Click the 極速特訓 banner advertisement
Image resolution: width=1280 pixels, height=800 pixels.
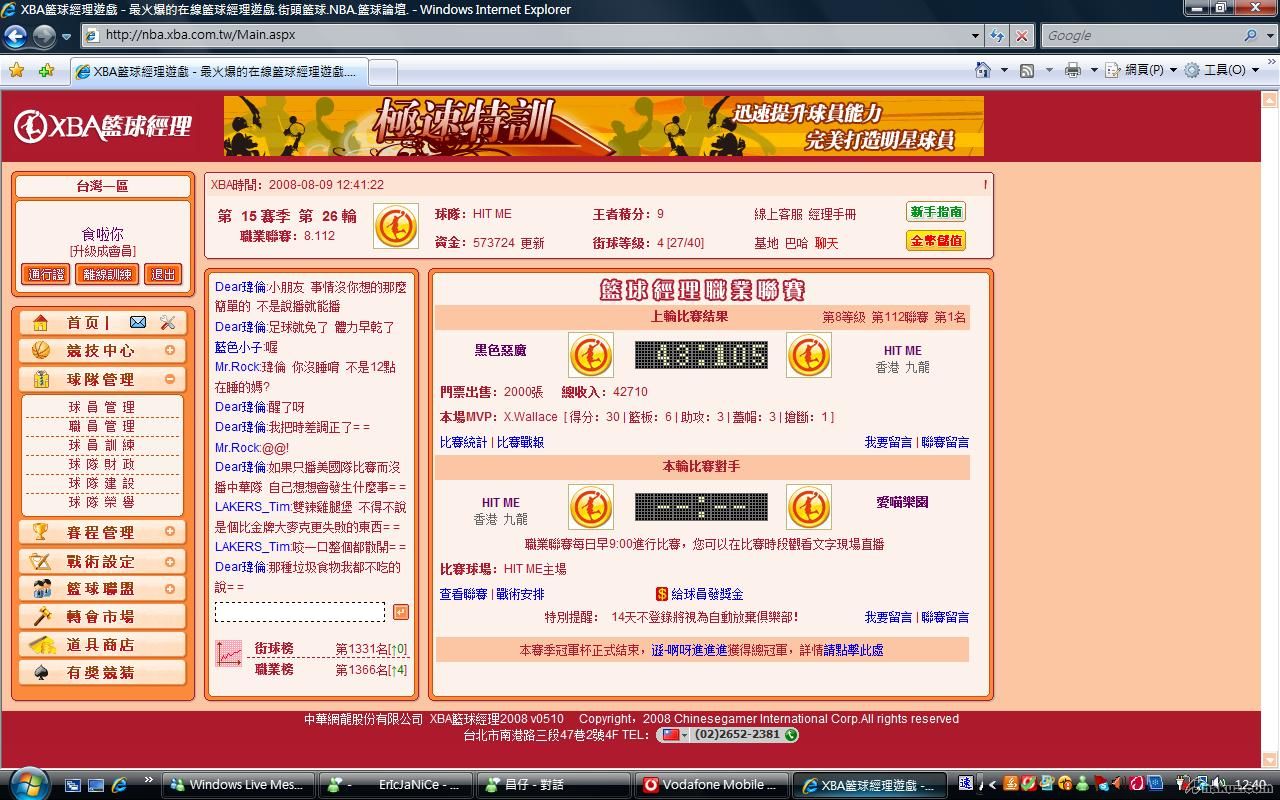point(604,126)
